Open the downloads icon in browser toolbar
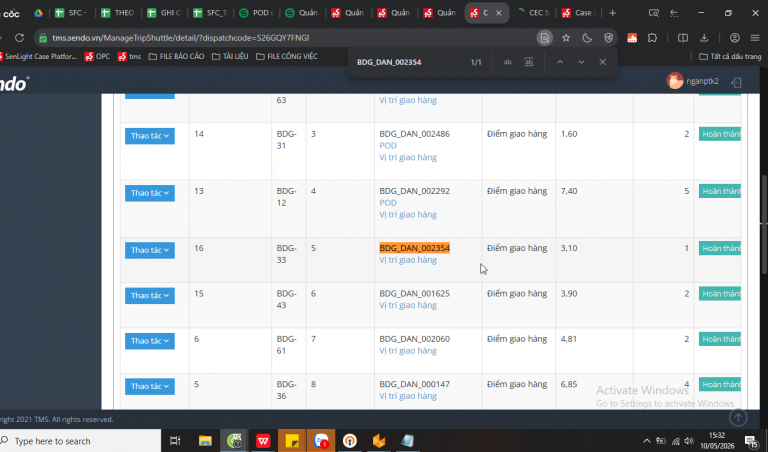Viewport: 768px width, 452px height. pos(704,38)
